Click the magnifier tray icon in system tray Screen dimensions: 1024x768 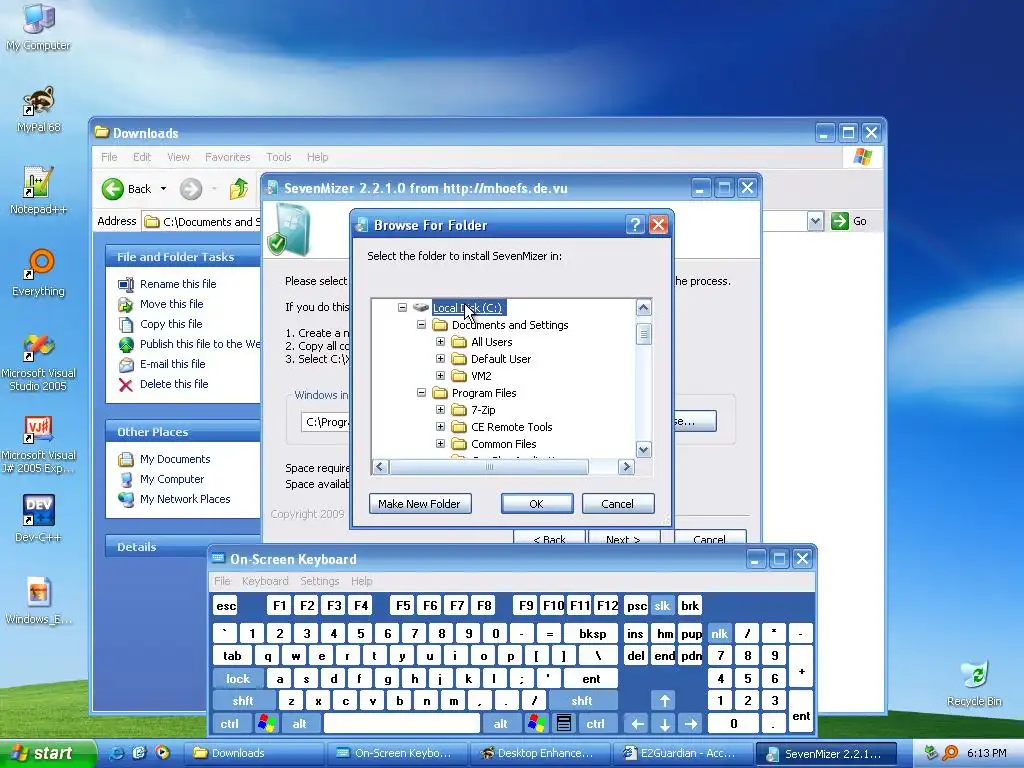click(950, 753)
